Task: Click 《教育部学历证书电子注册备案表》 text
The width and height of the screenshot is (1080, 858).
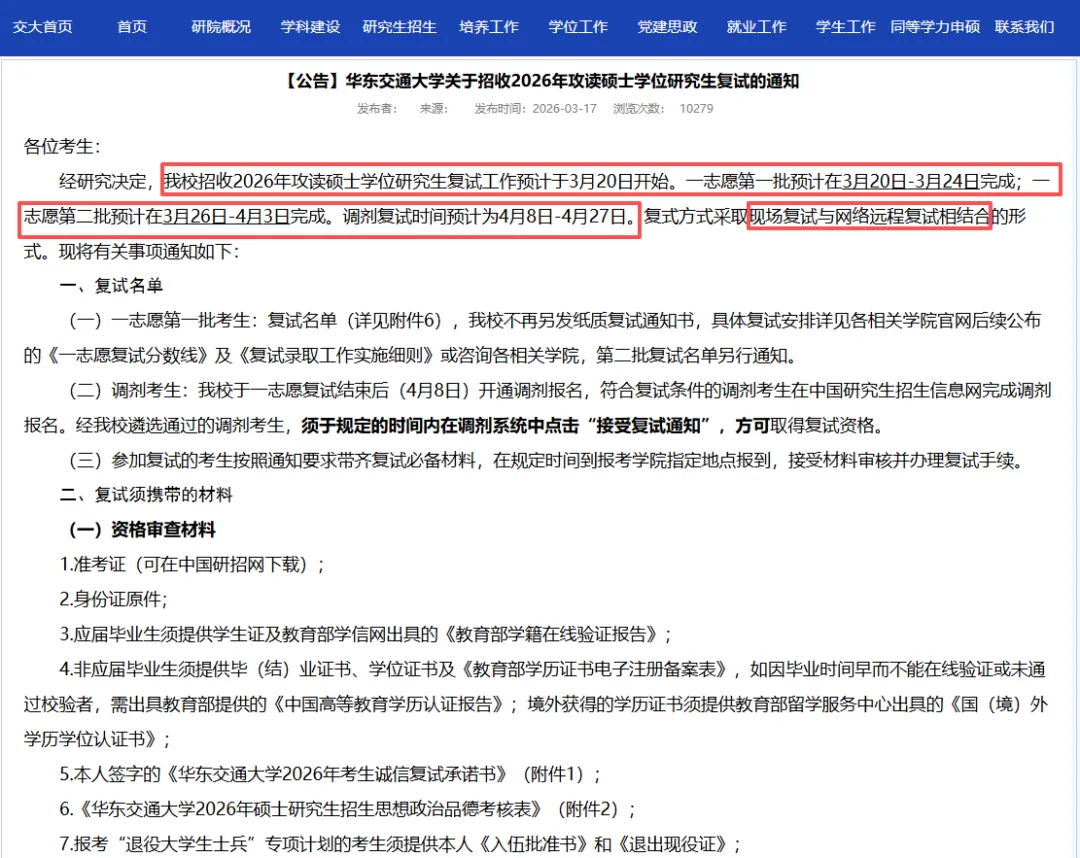Action: coord(594,669)
